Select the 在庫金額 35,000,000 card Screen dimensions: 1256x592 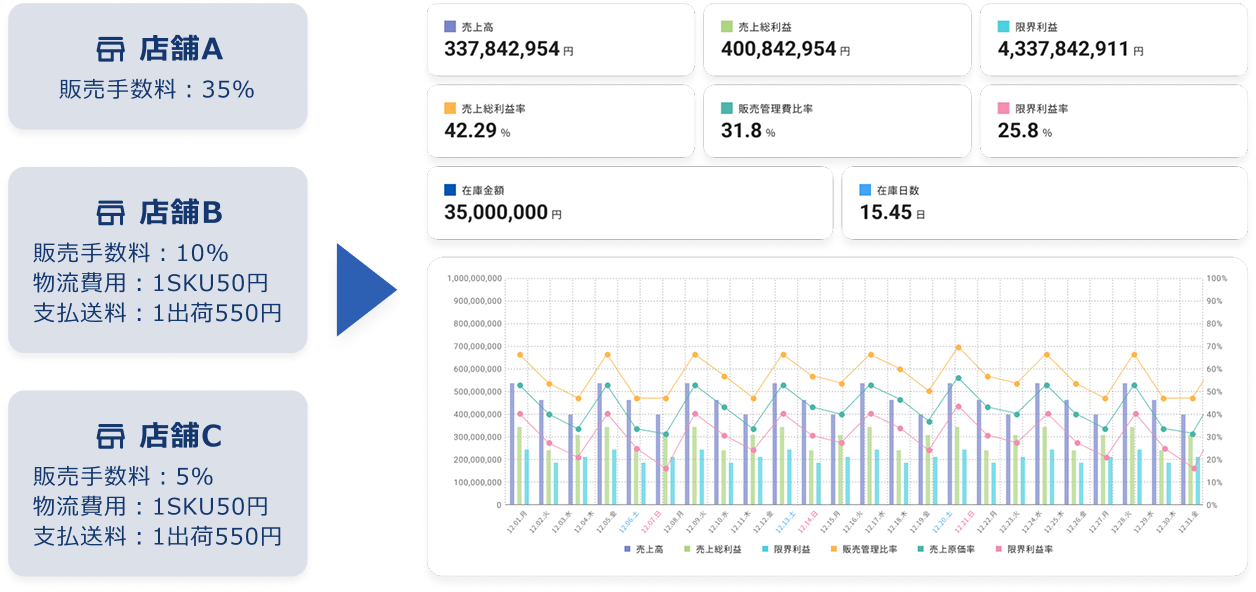tap(630, 203)
